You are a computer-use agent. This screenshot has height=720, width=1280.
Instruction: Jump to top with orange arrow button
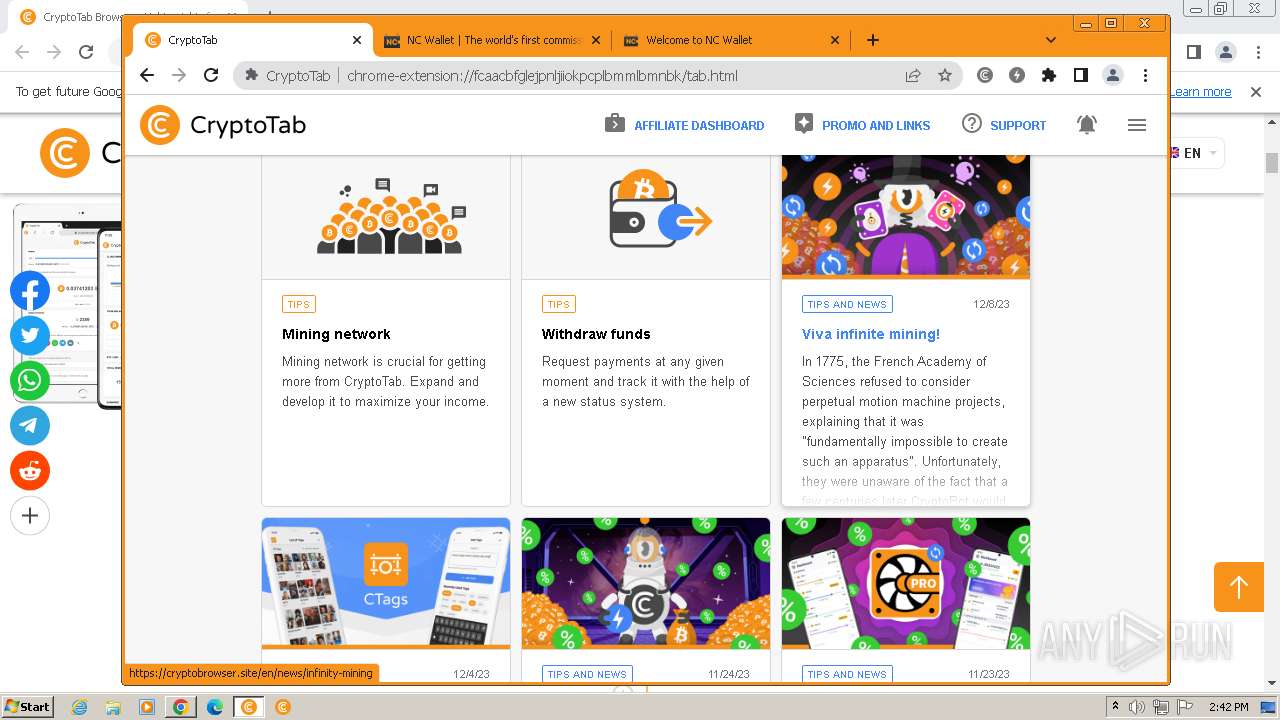1239,587
